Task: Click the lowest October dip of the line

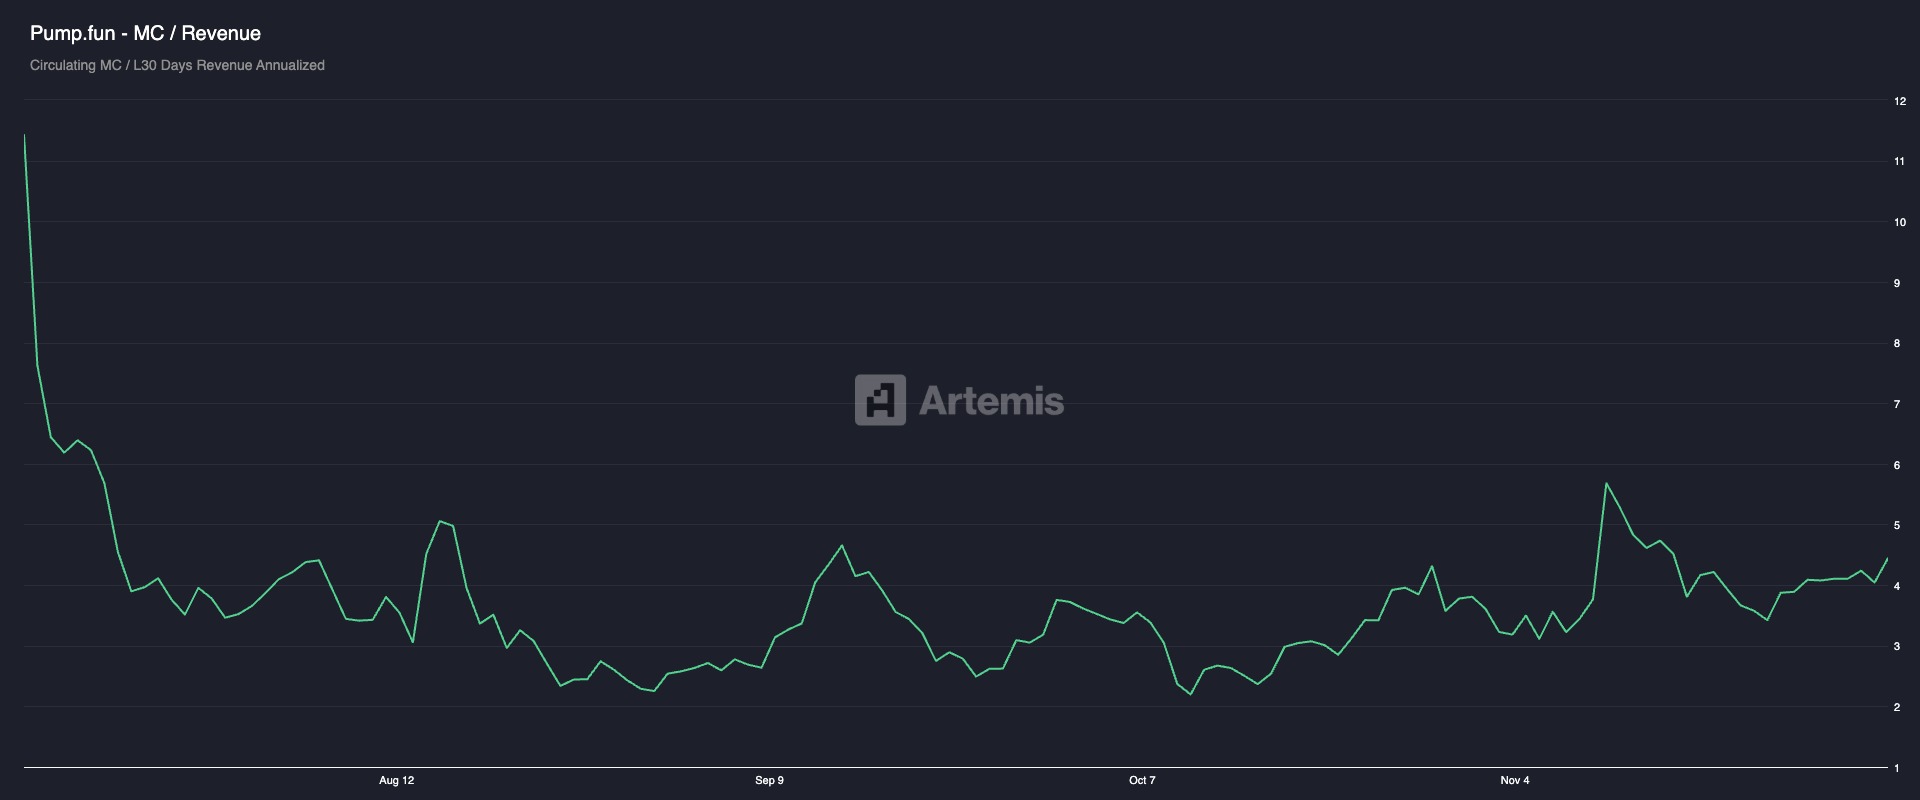Action: pyautogui.click(x=1190, y=694)
